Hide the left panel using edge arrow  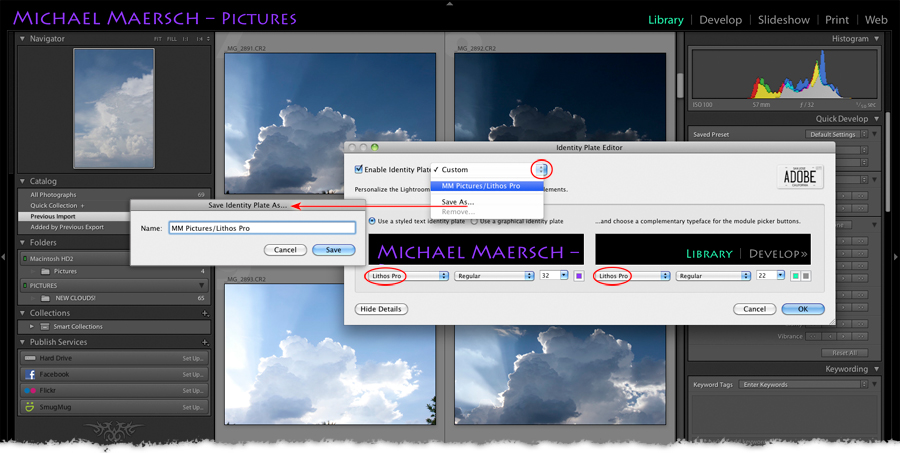[4, 257]
